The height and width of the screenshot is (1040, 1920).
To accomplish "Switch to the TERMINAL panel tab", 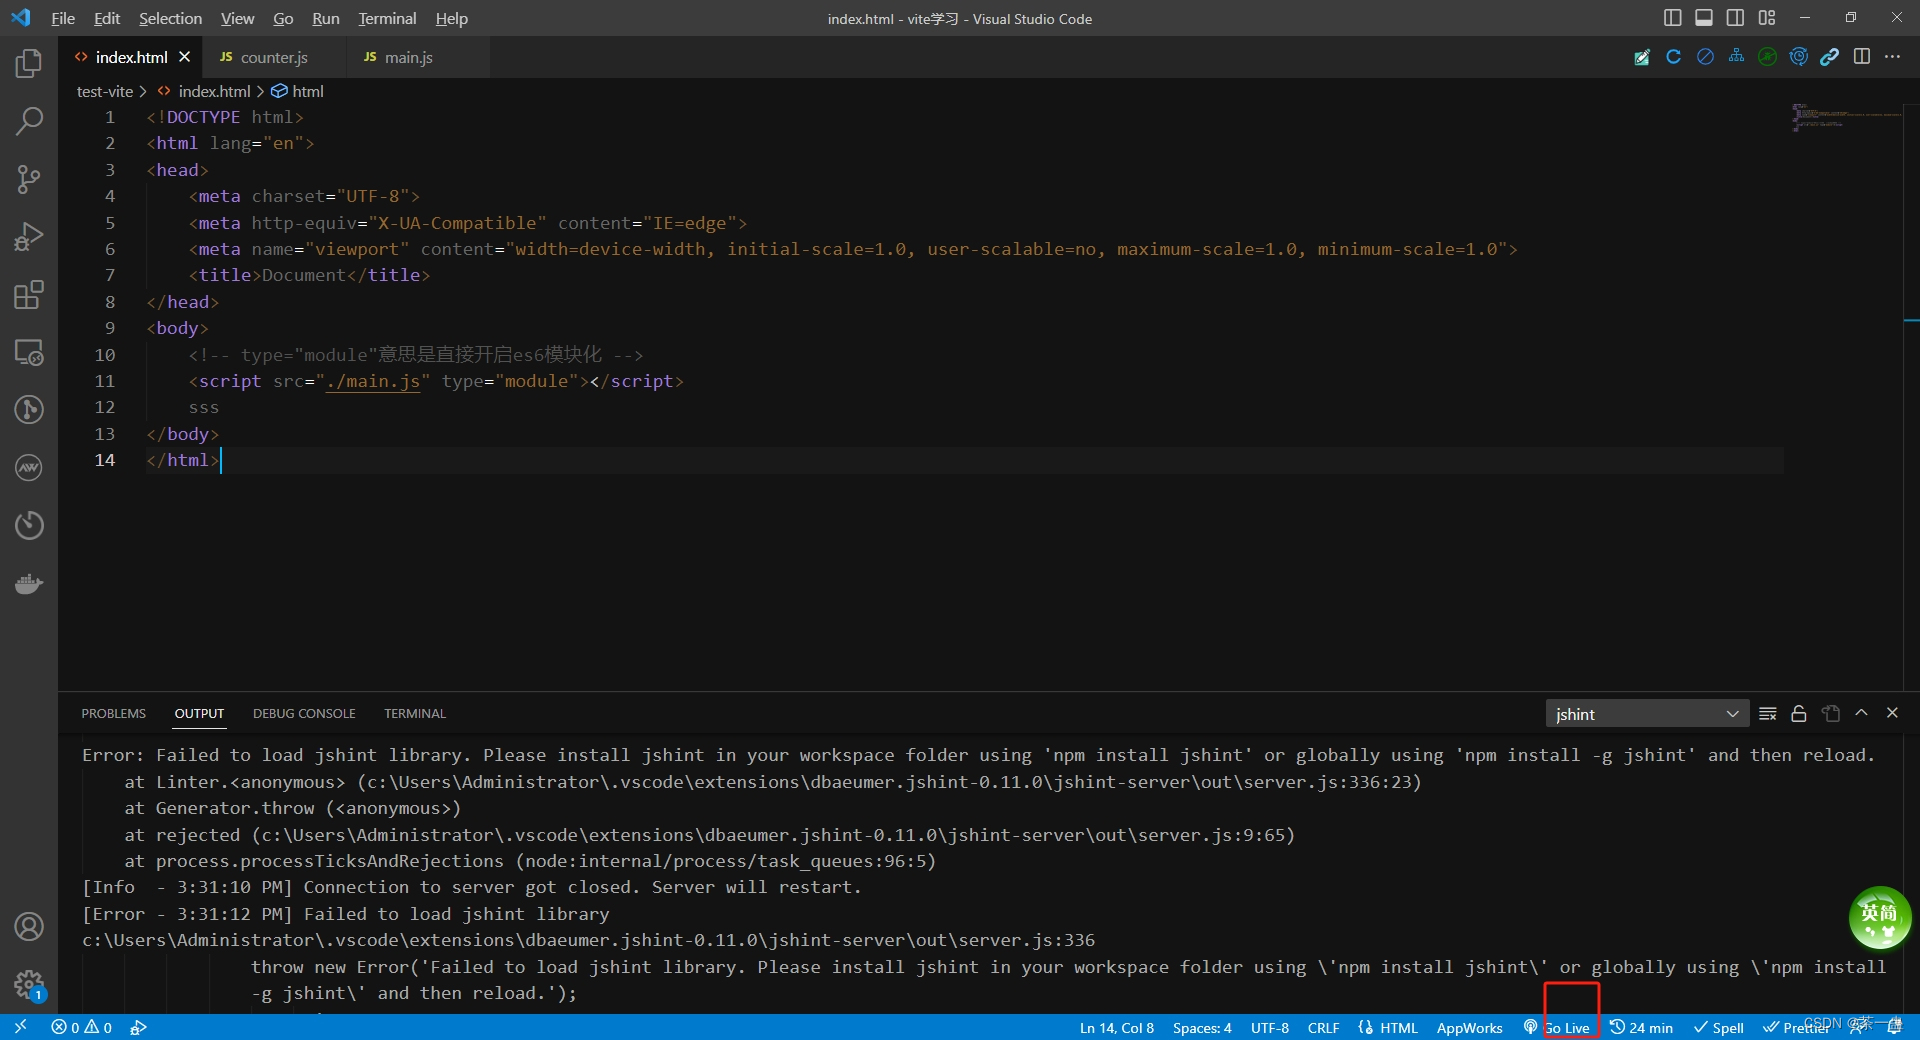I will point(415,714).
